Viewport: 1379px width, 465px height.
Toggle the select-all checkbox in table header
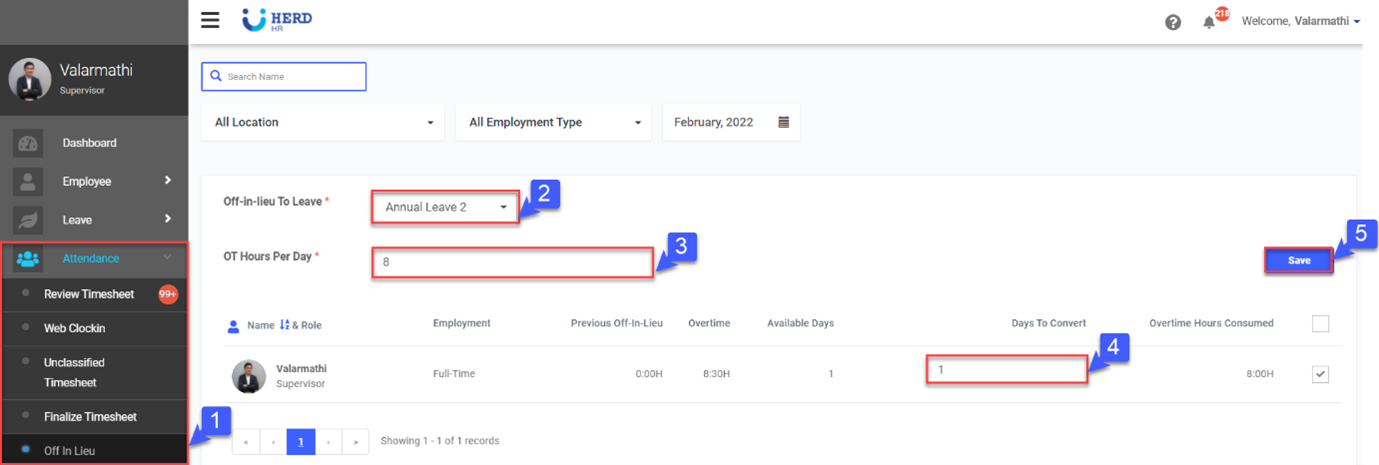pyautogui.click(x=1320, y=324)
